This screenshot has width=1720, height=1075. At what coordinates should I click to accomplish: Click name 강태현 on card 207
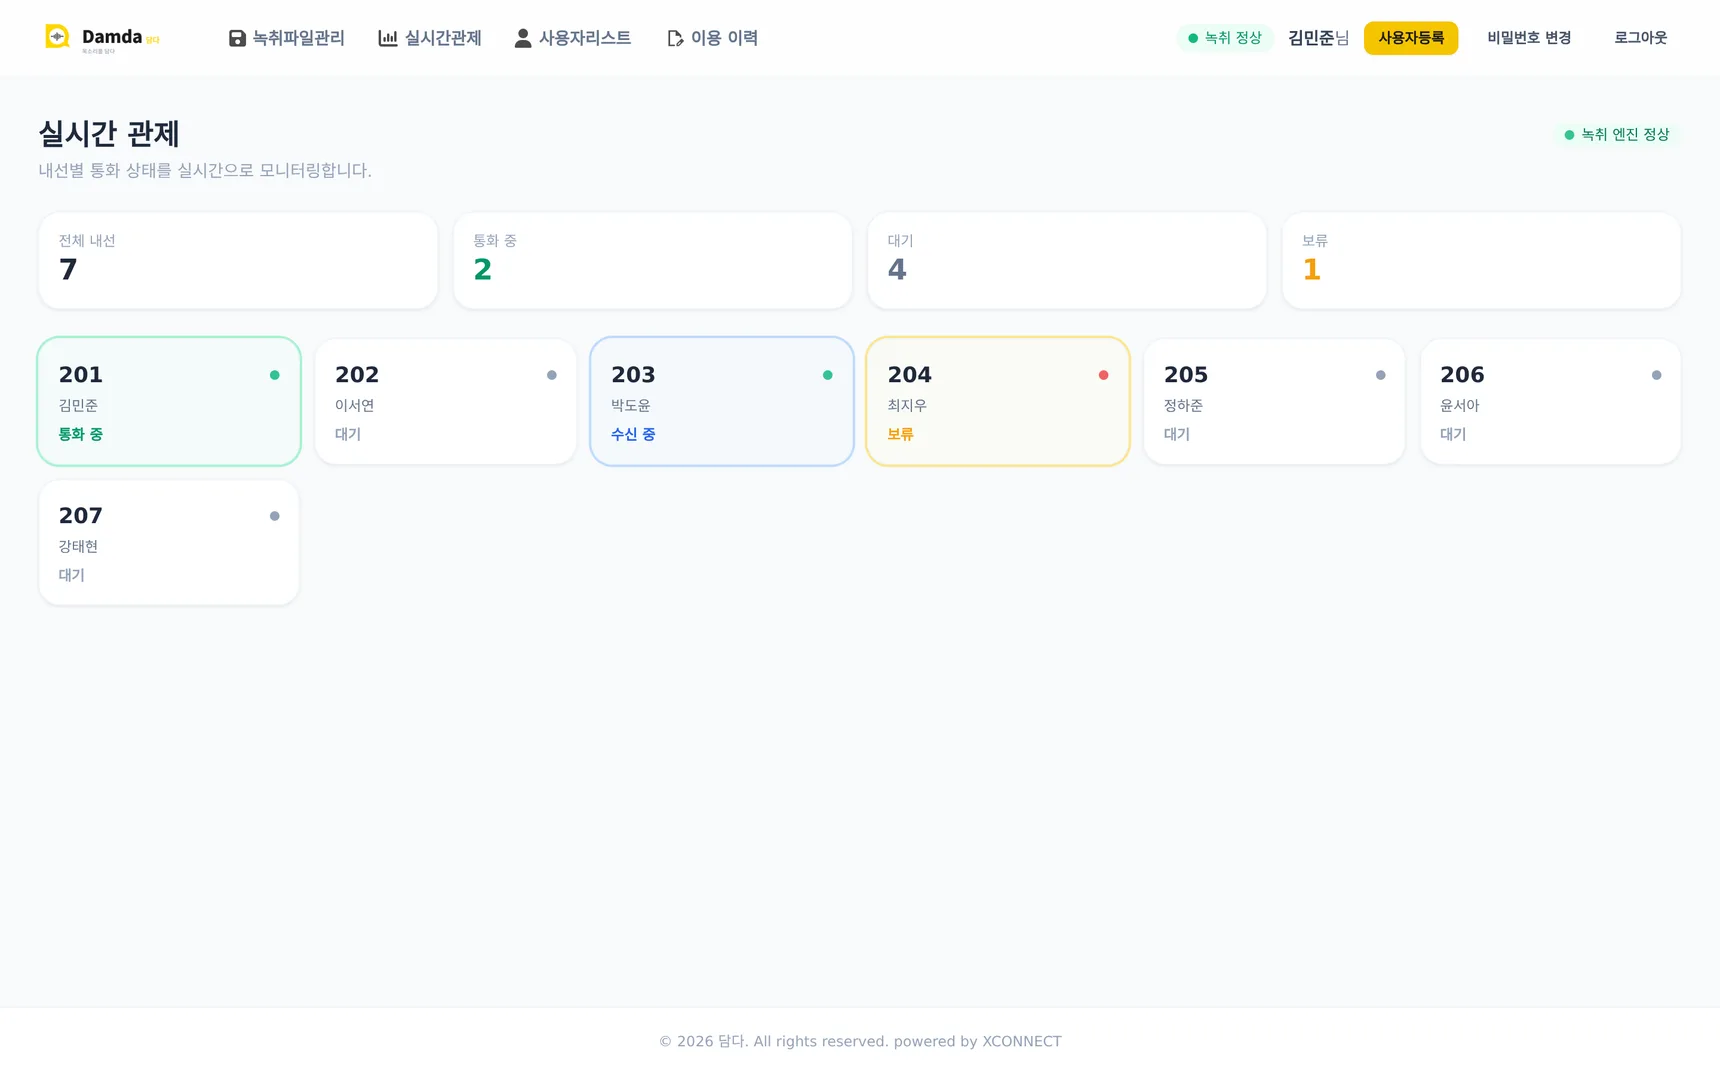coord(78,547)
